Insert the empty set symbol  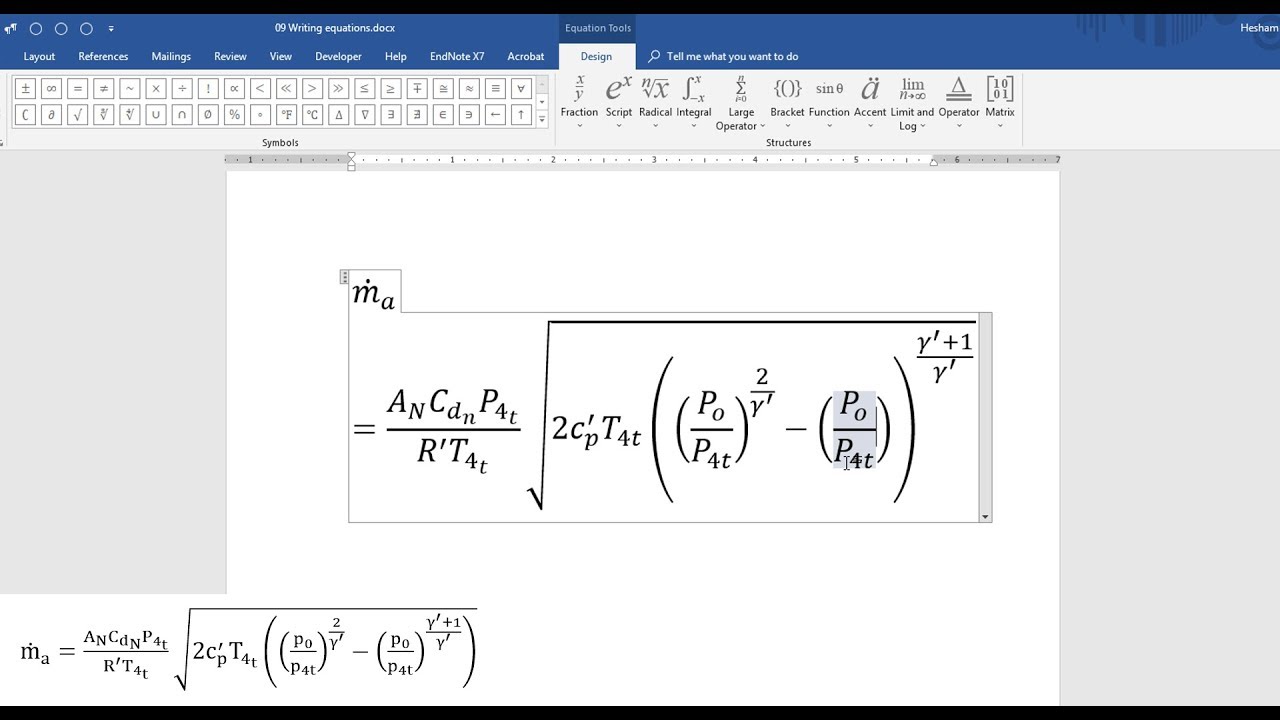207,114
